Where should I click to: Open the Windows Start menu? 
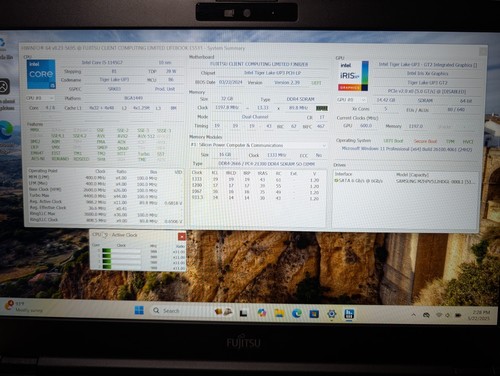pyautogui.click(x=139, y=310)
